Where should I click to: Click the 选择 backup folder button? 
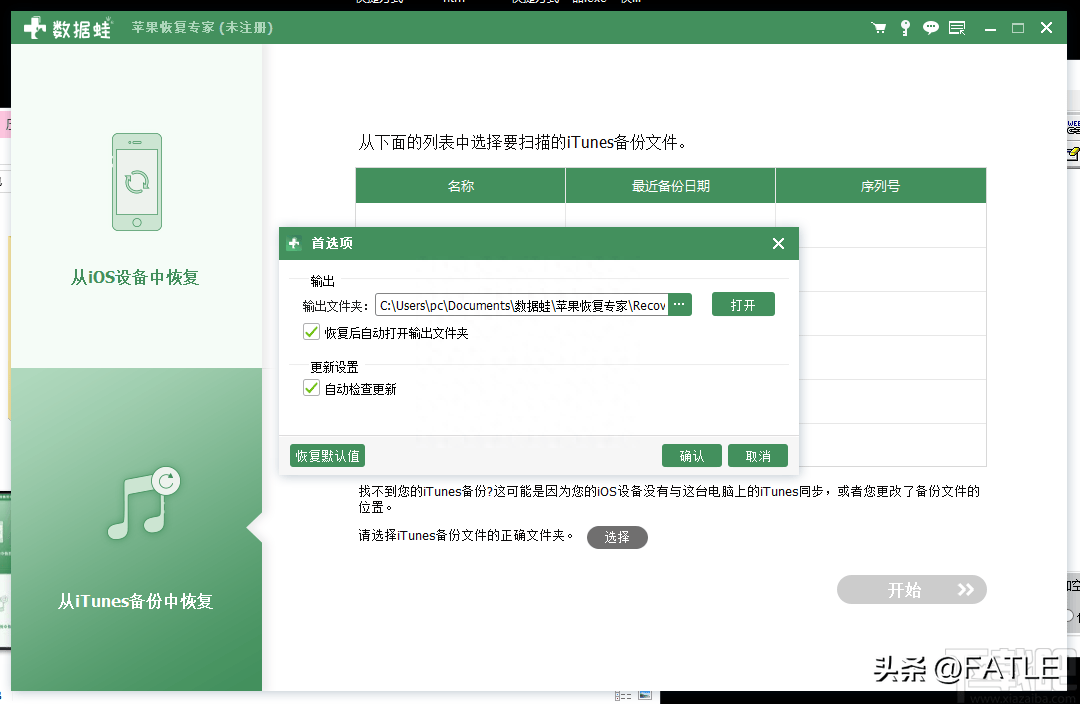(x=617, y=537)
